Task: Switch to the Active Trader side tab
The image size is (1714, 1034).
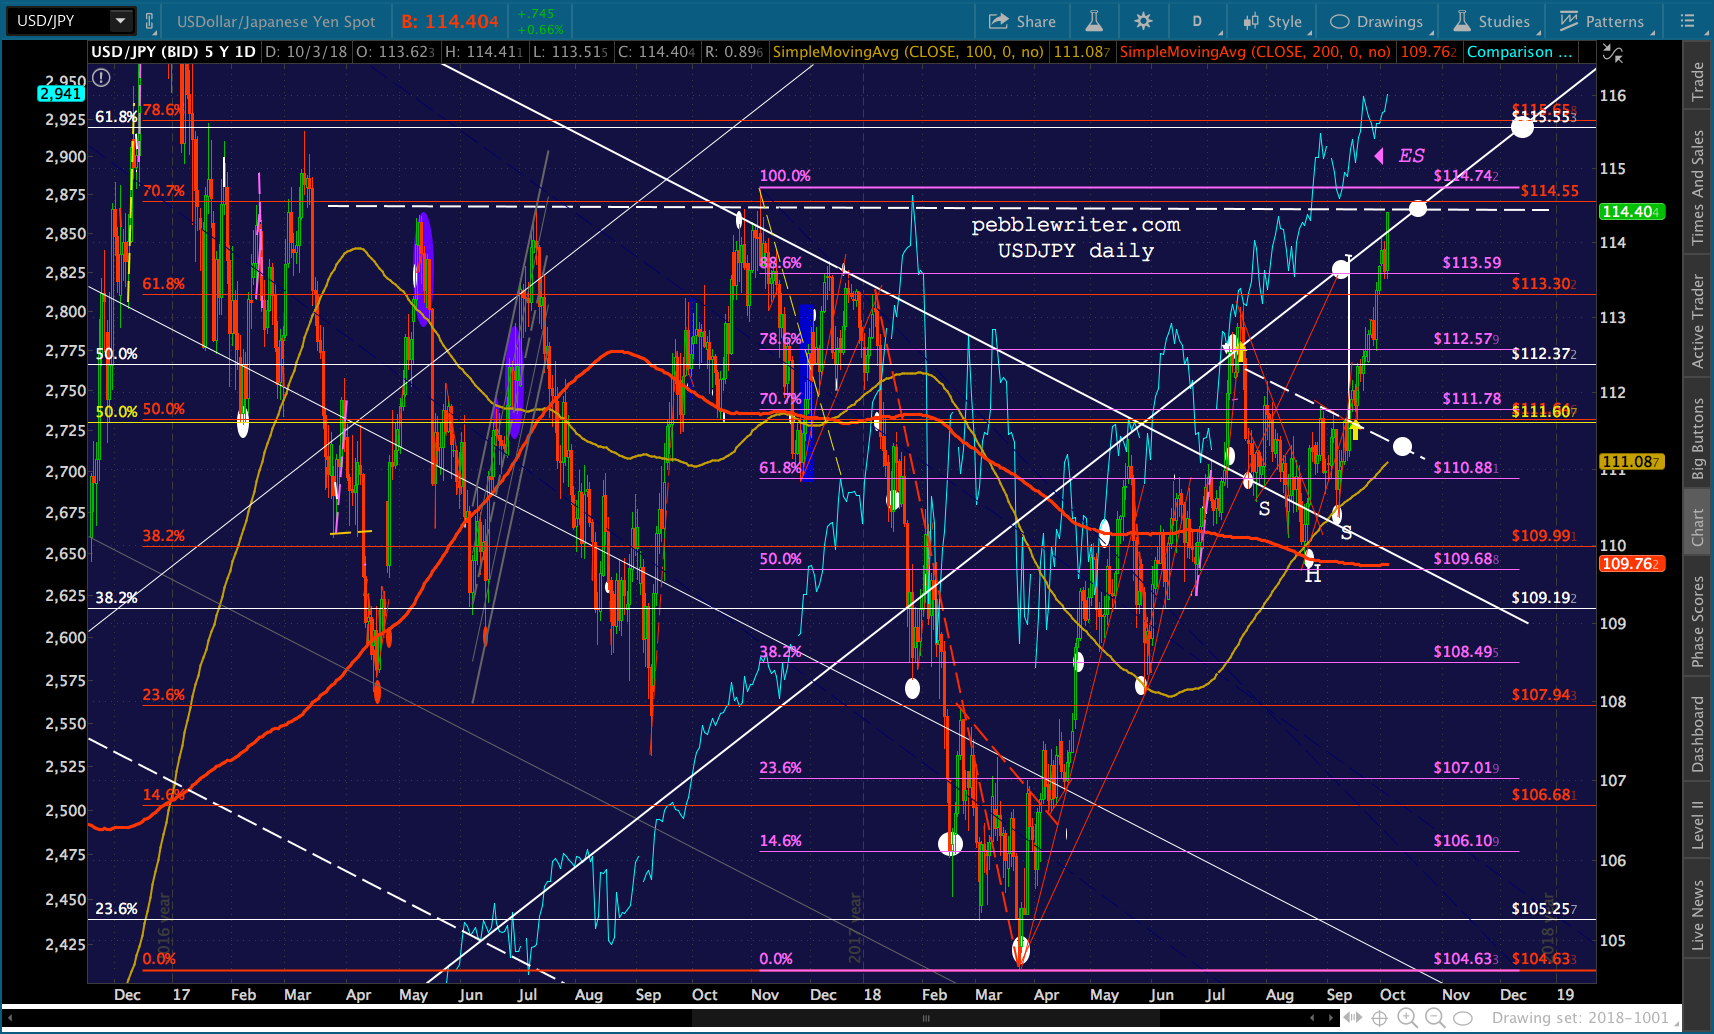Action: (1697, 321)
